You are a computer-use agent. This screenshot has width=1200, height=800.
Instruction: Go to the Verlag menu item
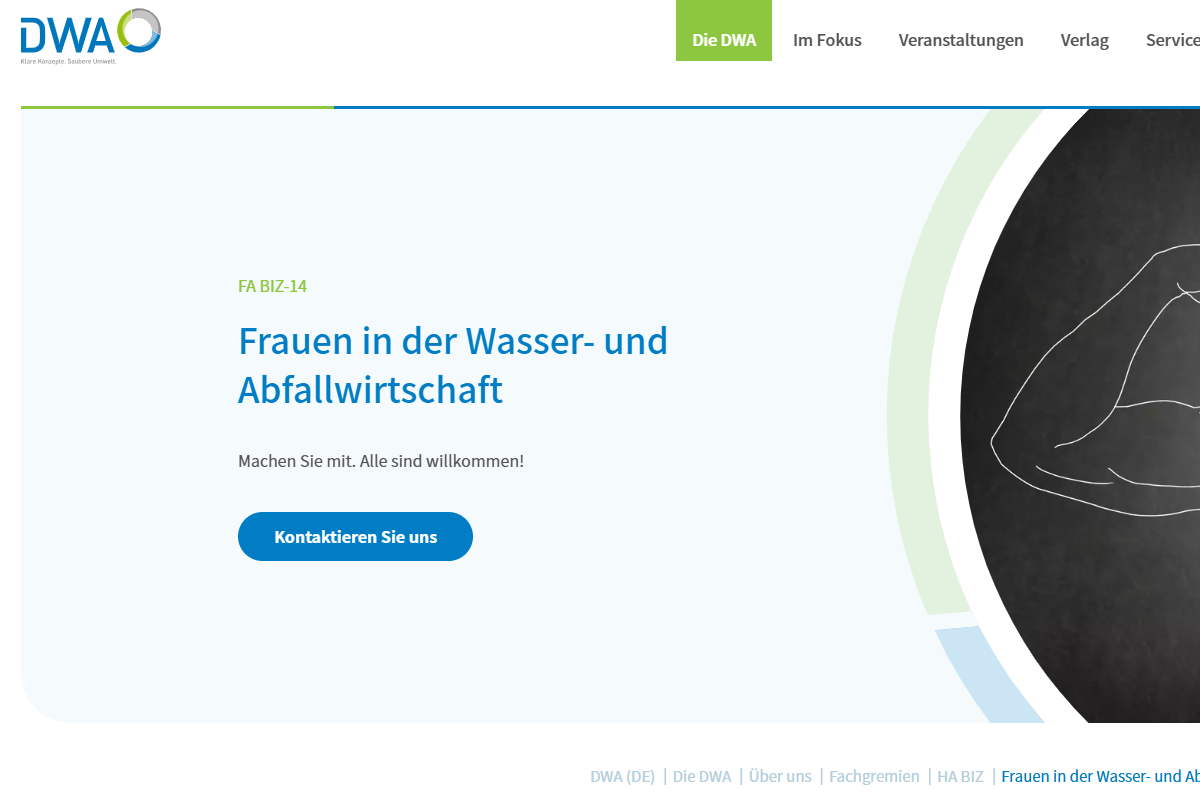click(x=1084, y=40)
